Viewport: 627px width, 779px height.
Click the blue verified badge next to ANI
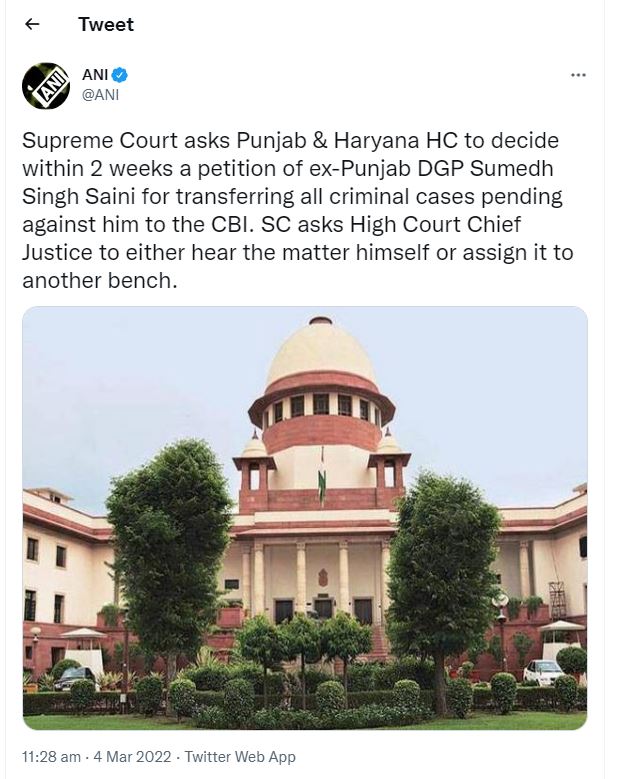(120, 75)
